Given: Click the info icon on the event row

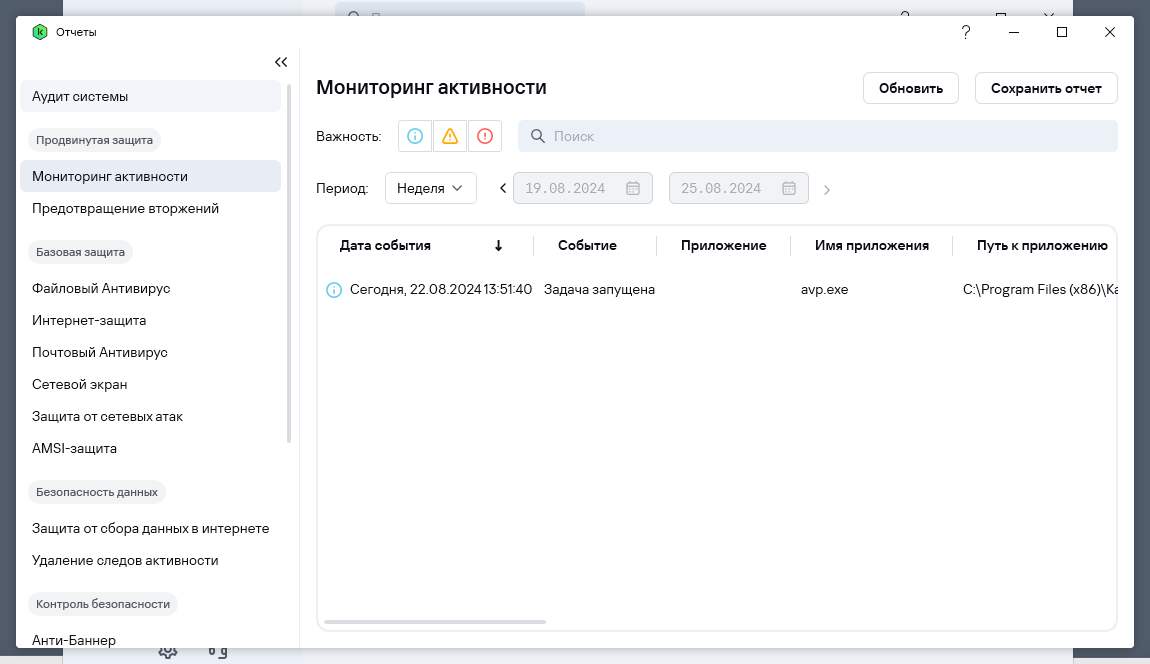Looking at the screenshot, I should (x=334, y=290).
